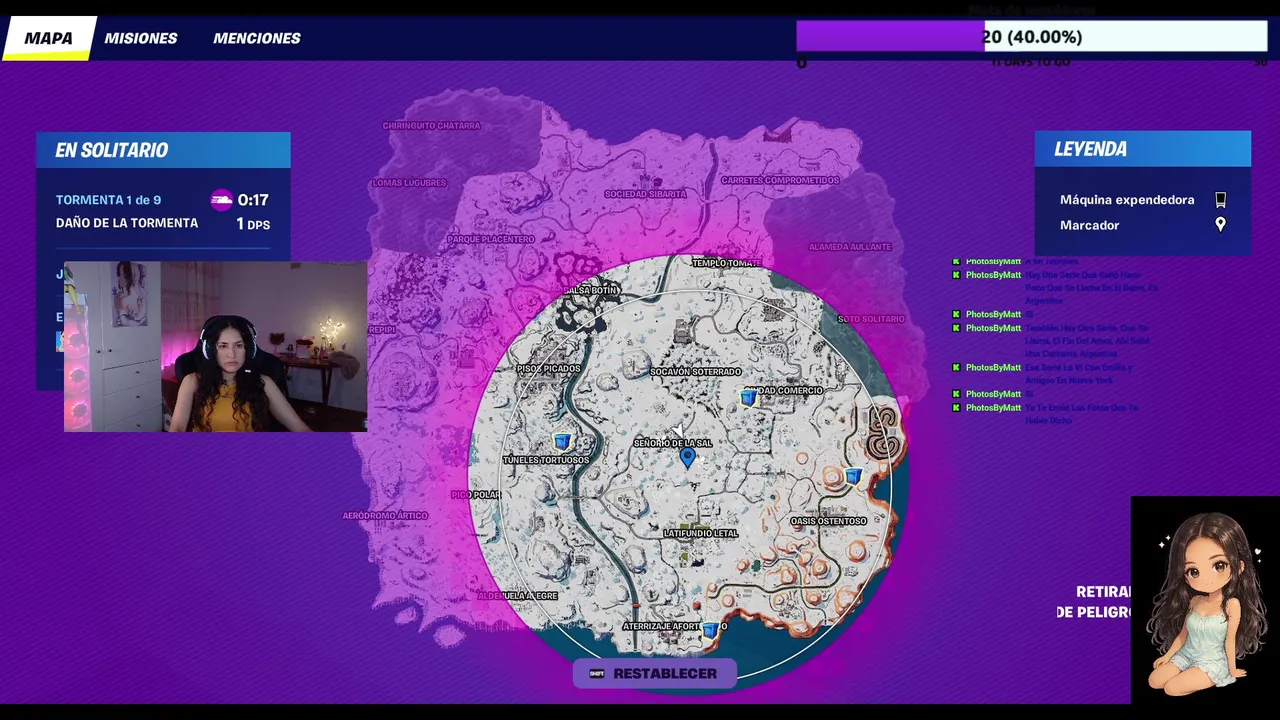Click Oasis Ostentoso map label
This screenshot has width=1280, height=720.
coord(829,521)
